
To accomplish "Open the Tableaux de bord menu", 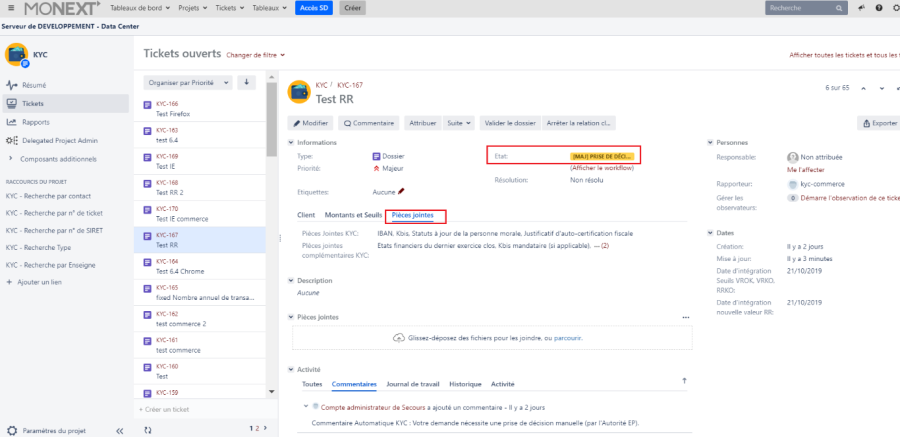I will point(139,8).
